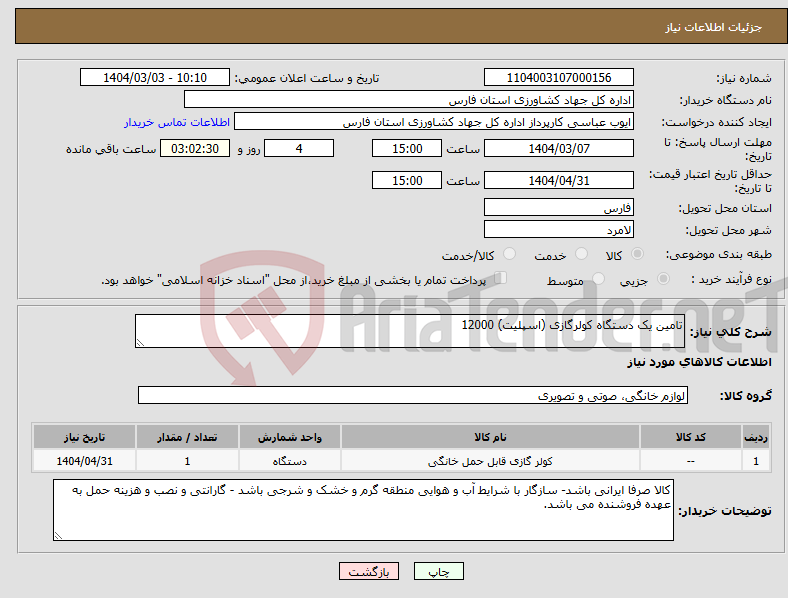Click the need date cell 1404/04/31 in table

click(x=84, y=461)
